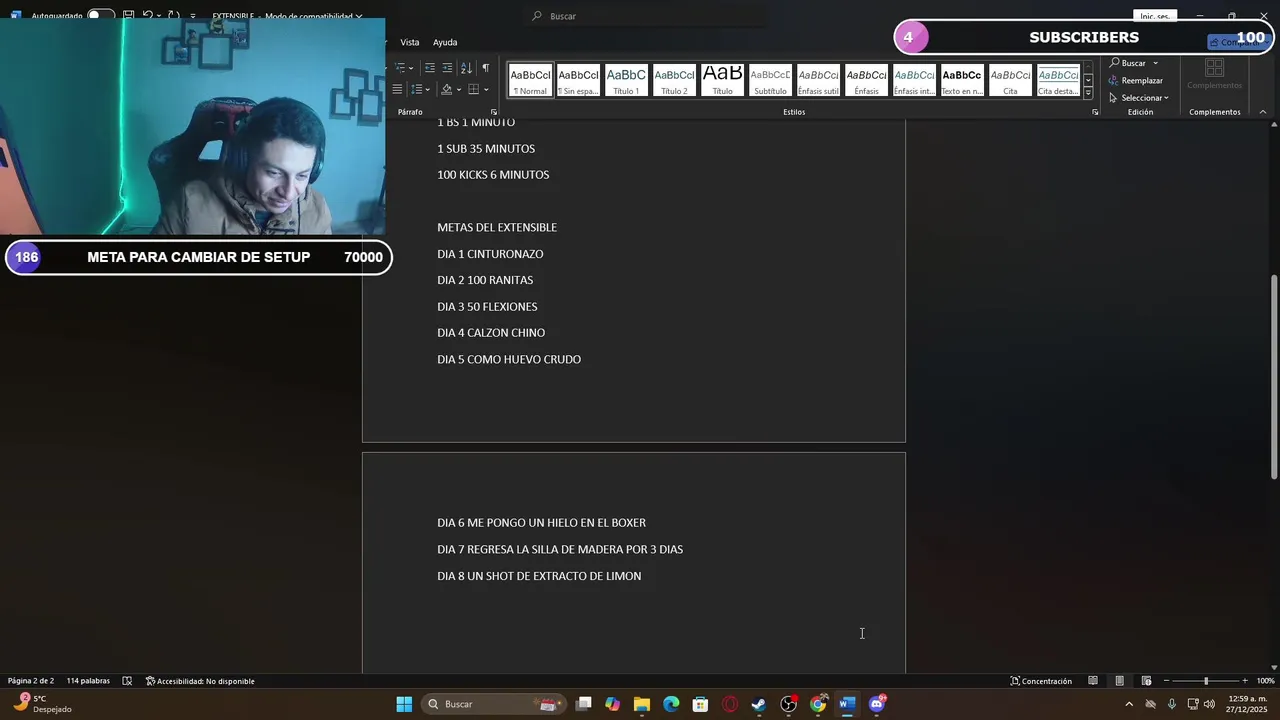This screenshot has height=720, width=1280.
Task: Open the Buscar dropdown arrow in Edición
Action: point(1155,63)
